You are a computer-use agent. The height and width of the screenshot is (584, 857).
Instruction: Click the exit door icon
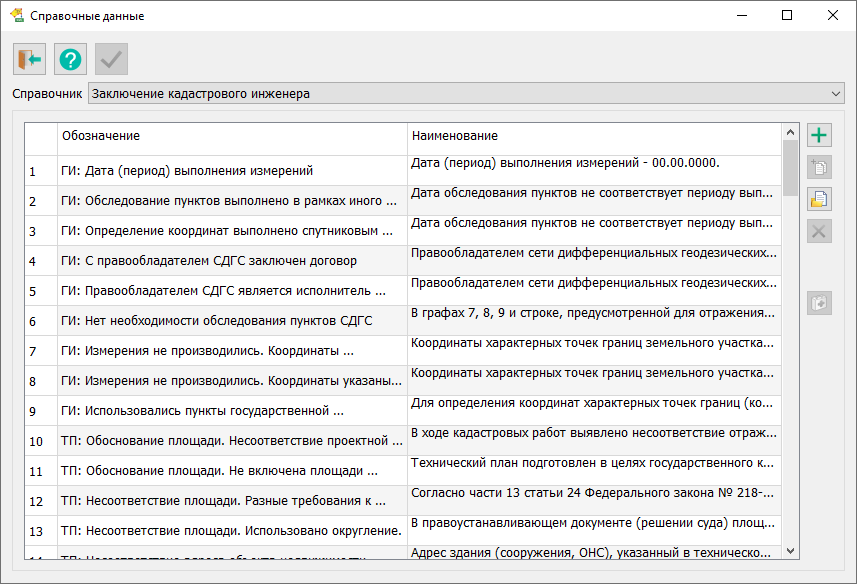click(x=29, y=60)
